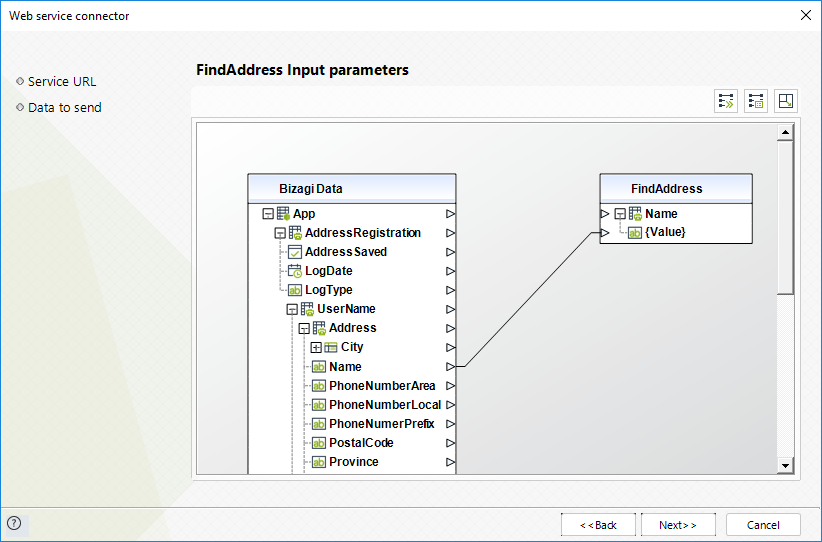Click the Next >> button

[678, 525]
